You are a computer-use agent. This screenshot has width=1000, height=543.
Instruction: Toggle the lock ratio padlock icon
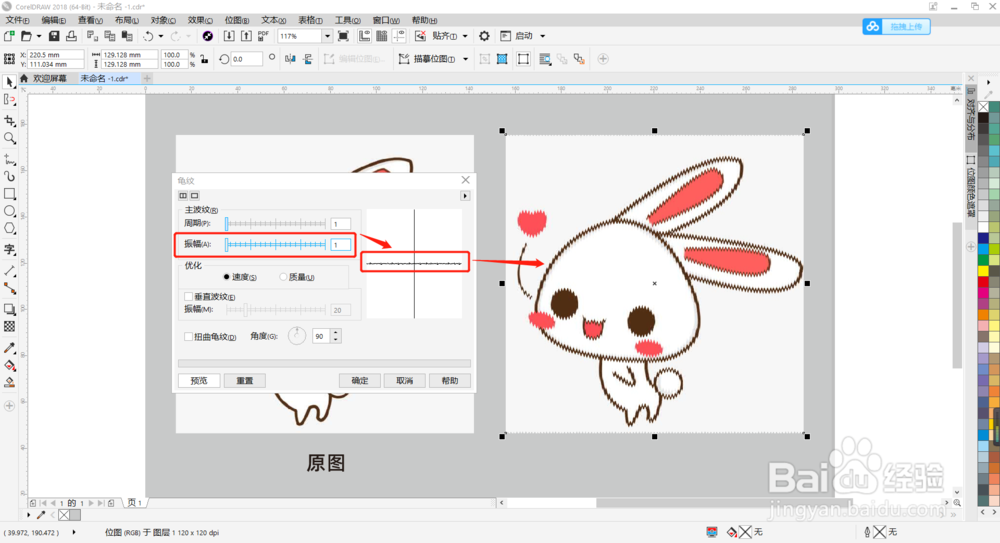click(204, 59)
